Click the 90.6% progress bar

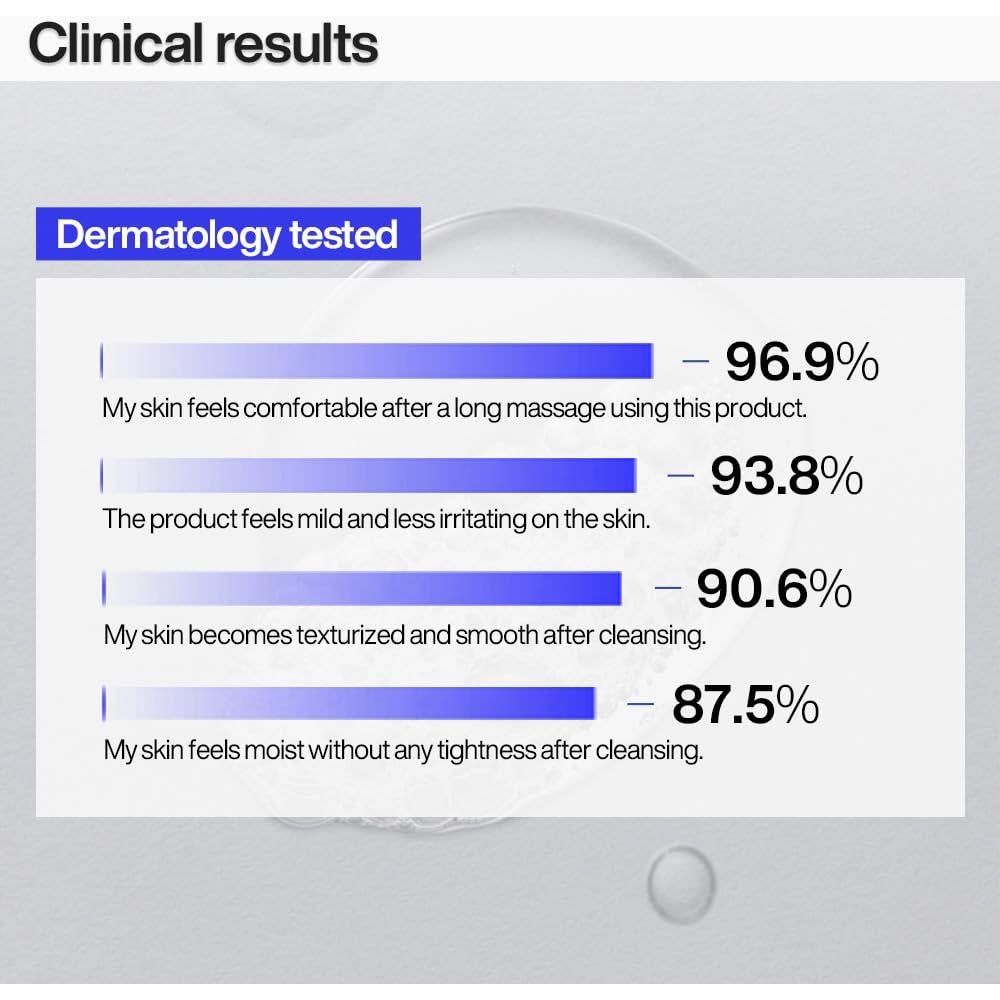362,589
